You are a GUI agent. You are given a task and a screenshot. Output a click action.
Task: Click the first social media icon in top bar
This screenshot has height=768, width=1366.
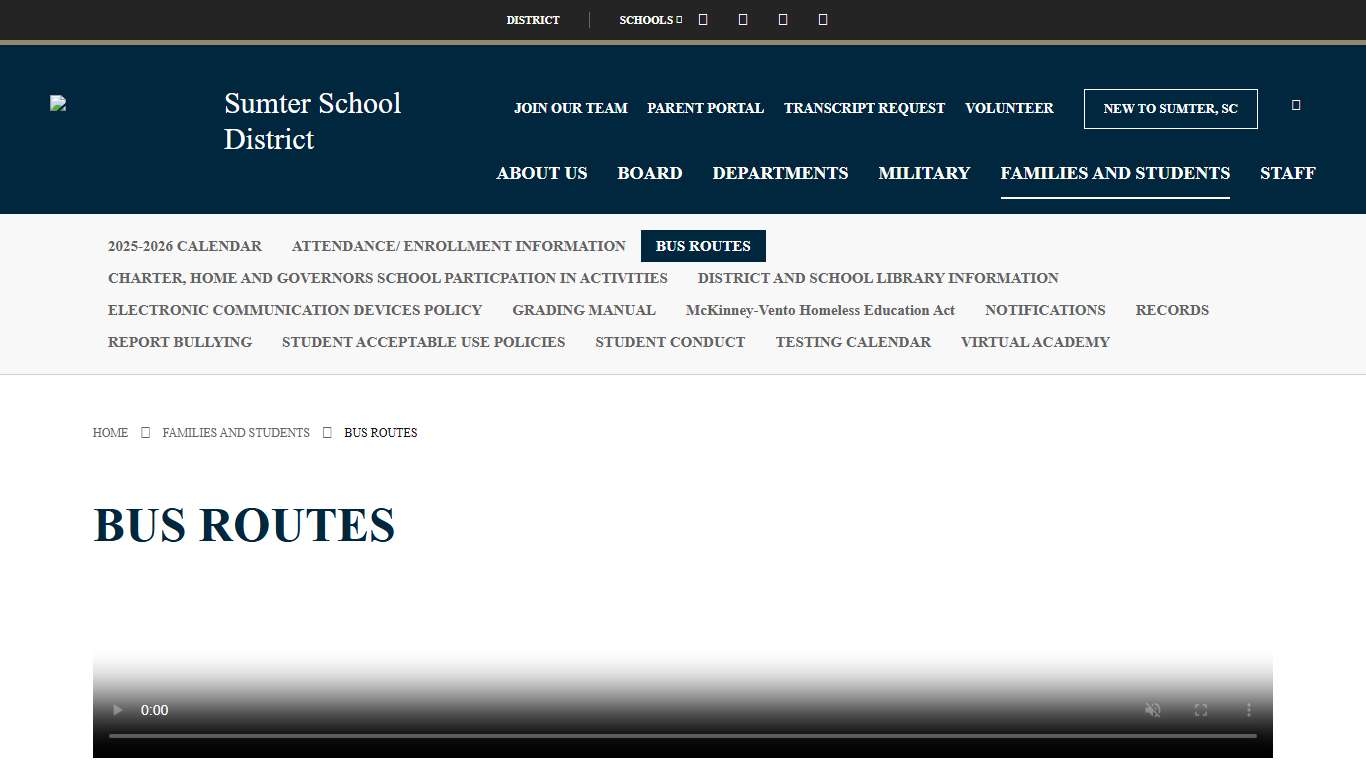point(702,19)
